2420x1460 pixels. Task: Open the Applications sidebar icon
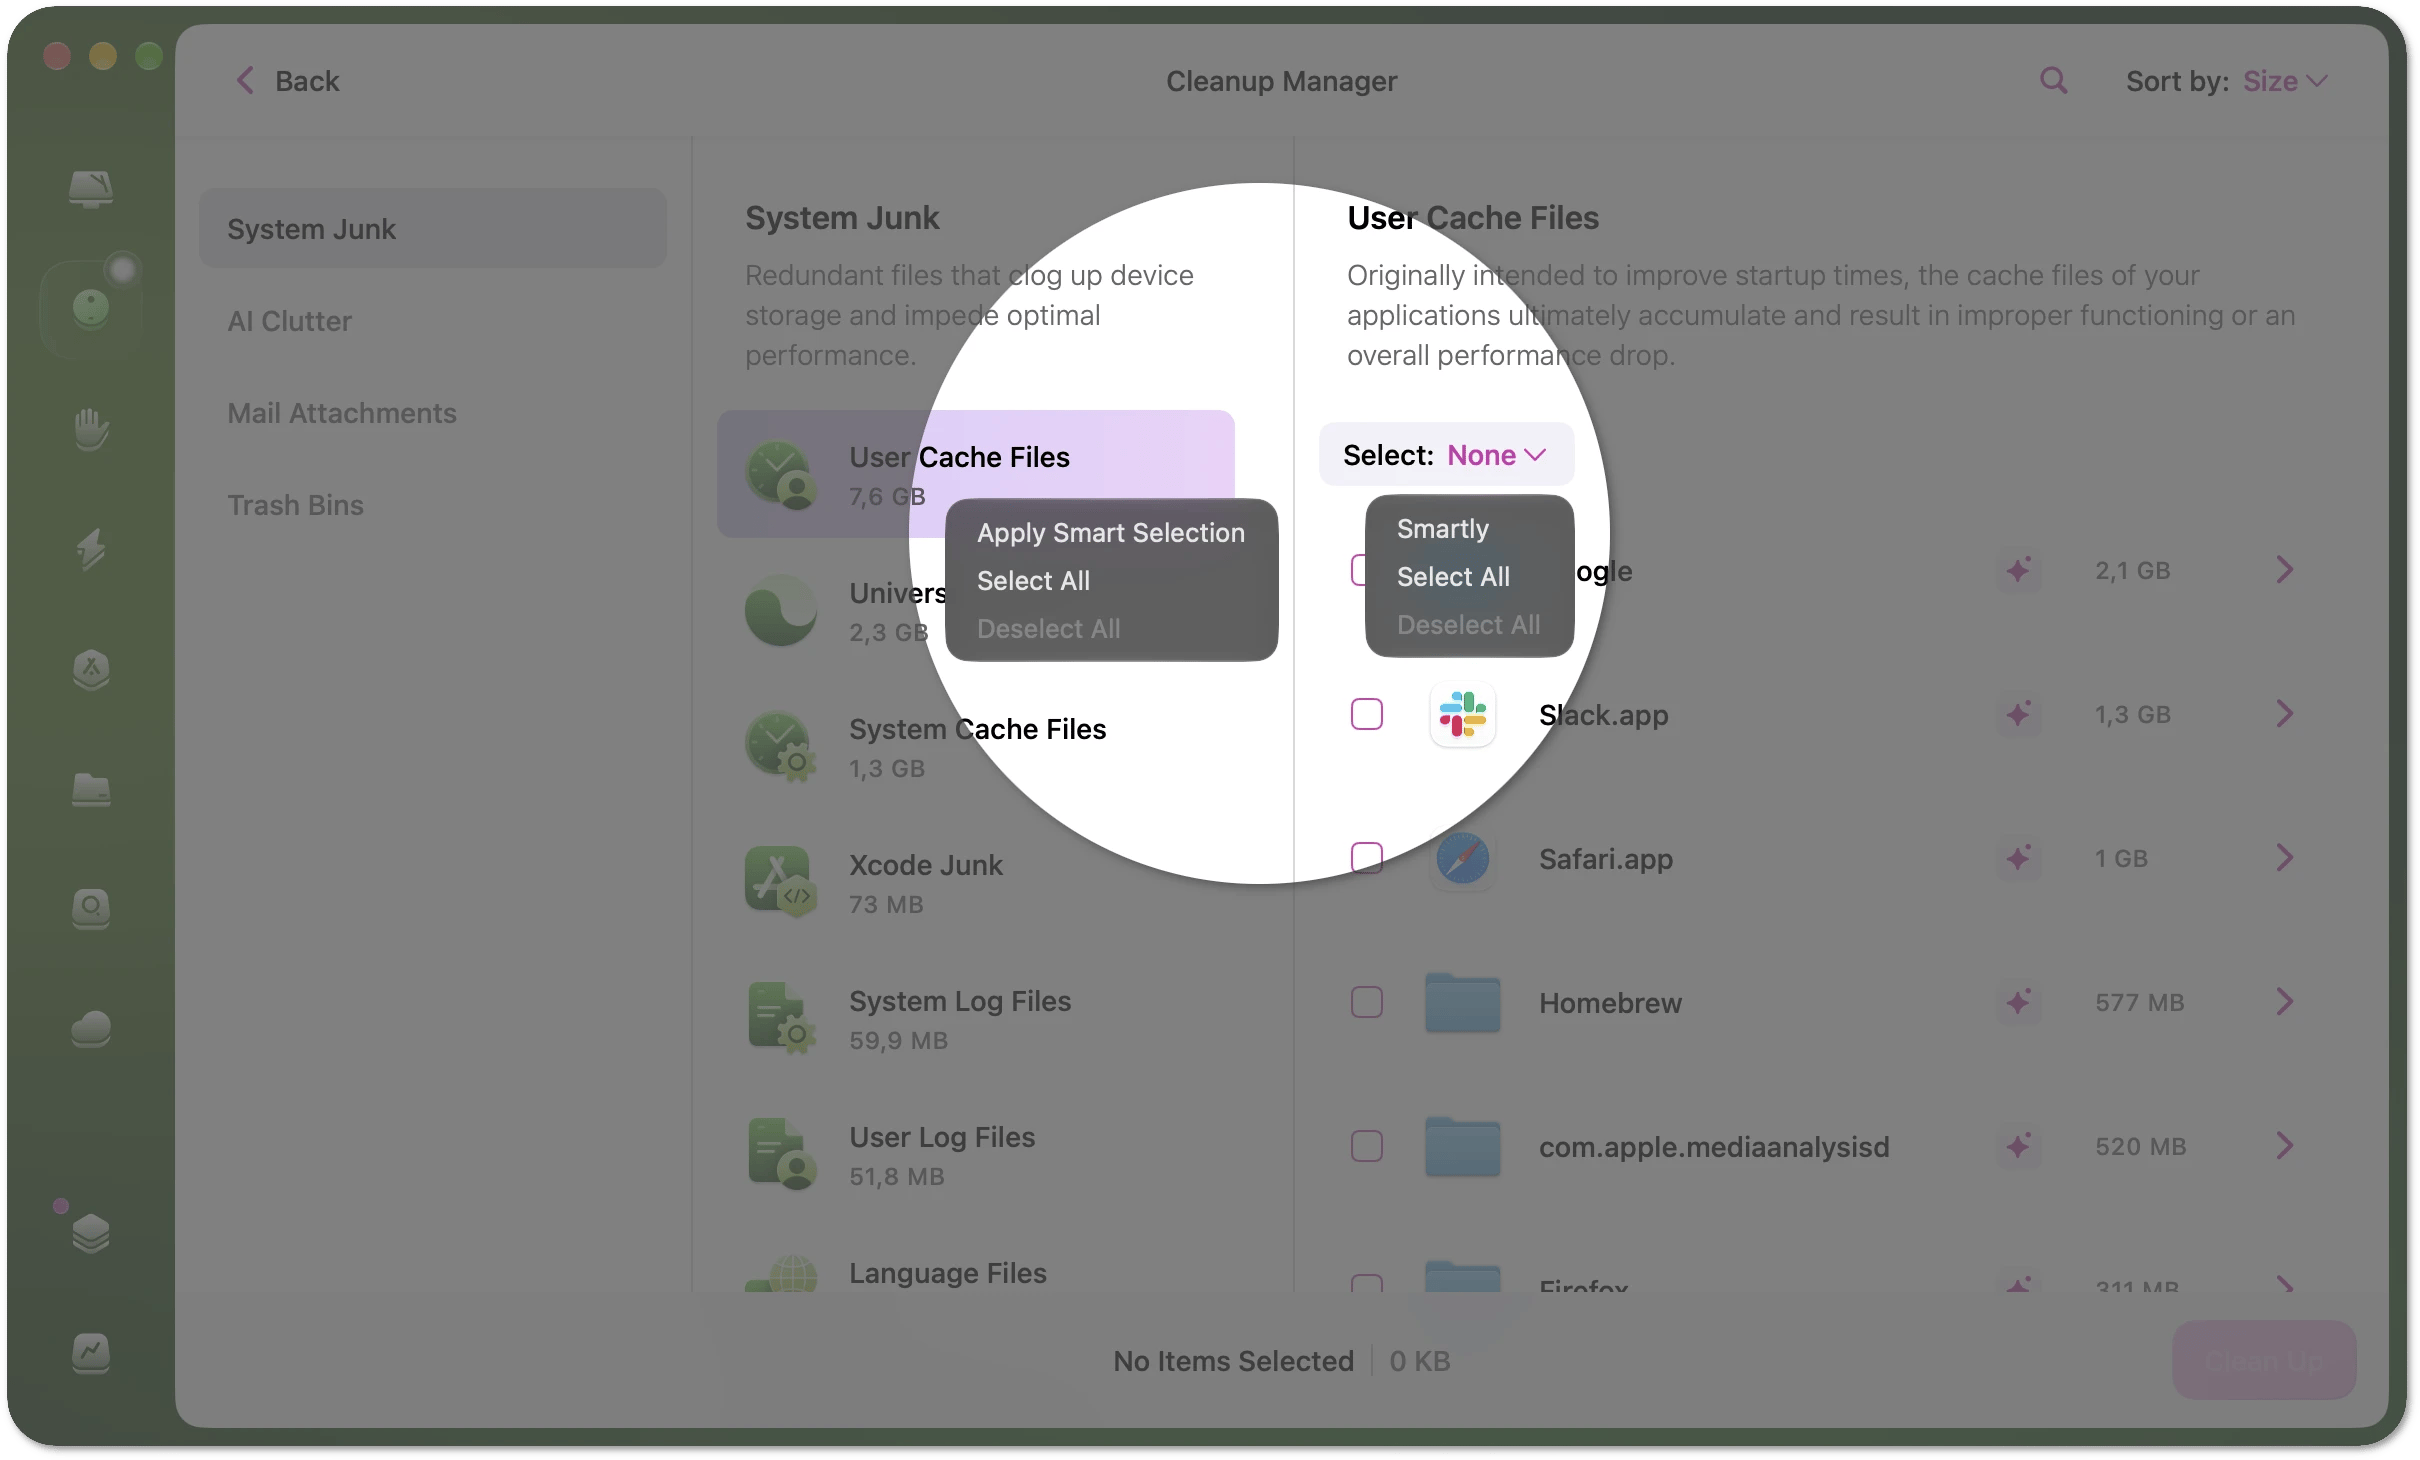pos(91,669)
